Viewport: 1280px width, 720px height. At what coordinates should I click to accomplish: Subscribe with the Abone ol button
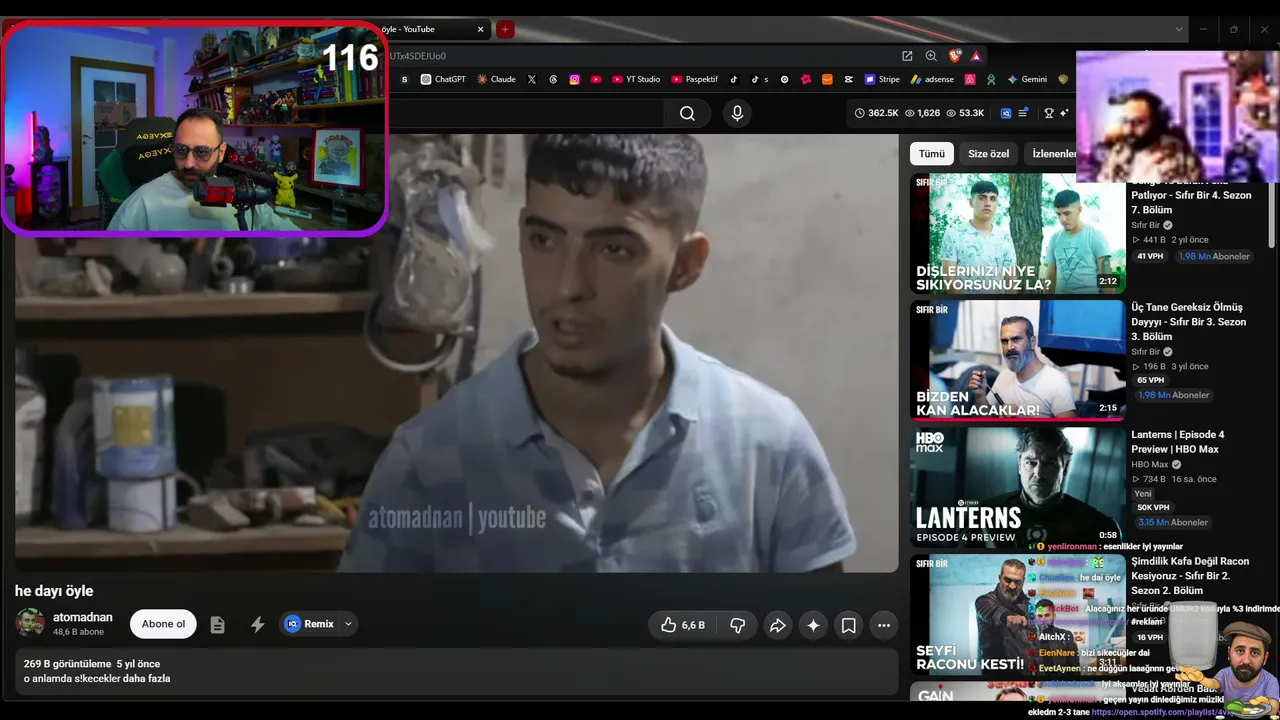coord(163,624)
